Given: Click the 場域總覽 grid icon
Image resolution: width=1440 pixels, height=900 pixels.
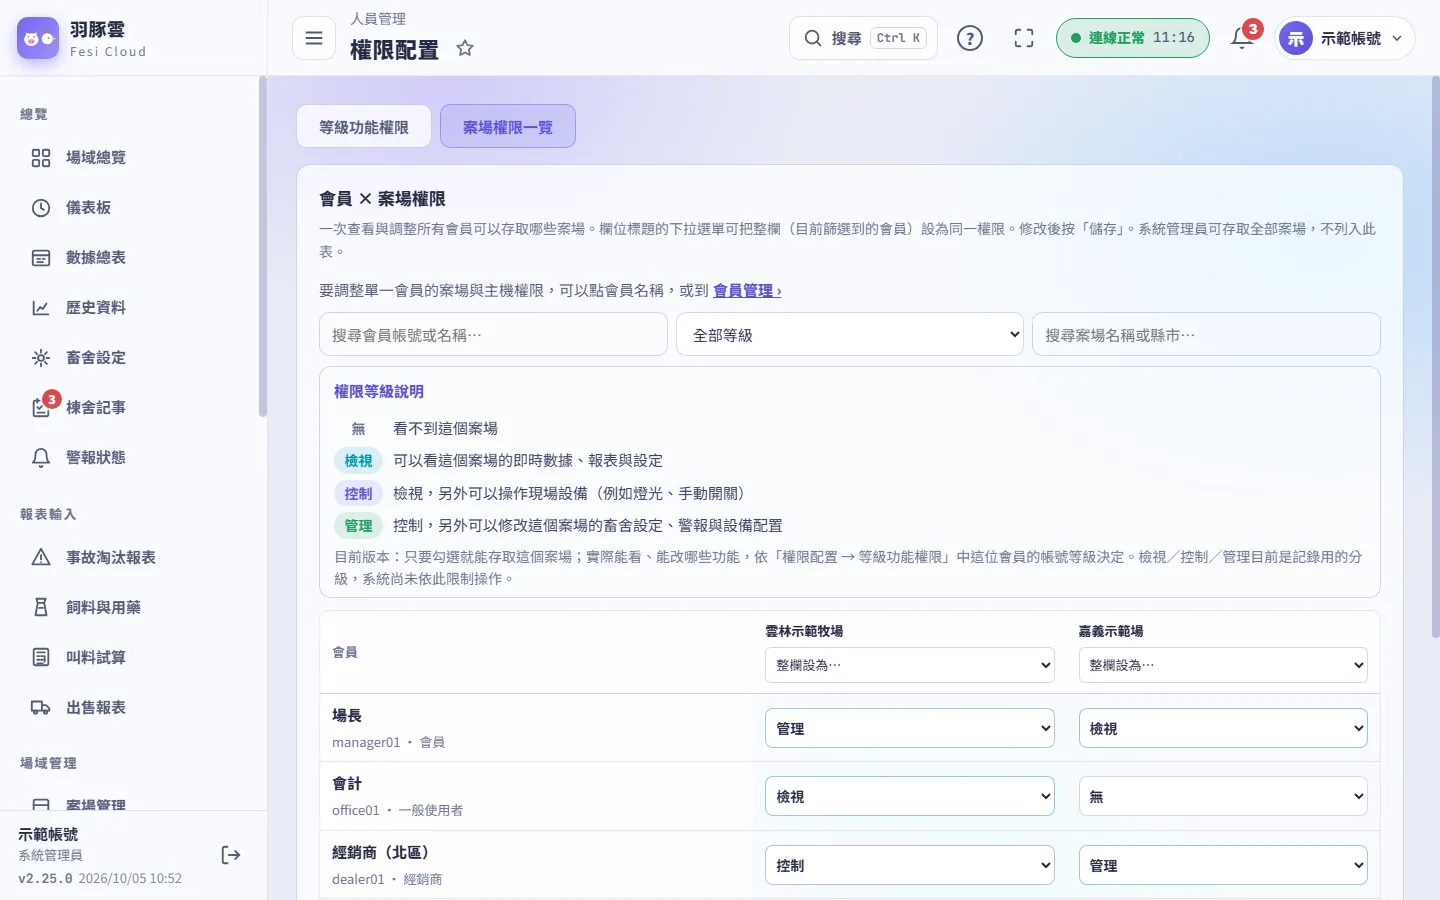Looking at the screenshot, I should [41, 158].
